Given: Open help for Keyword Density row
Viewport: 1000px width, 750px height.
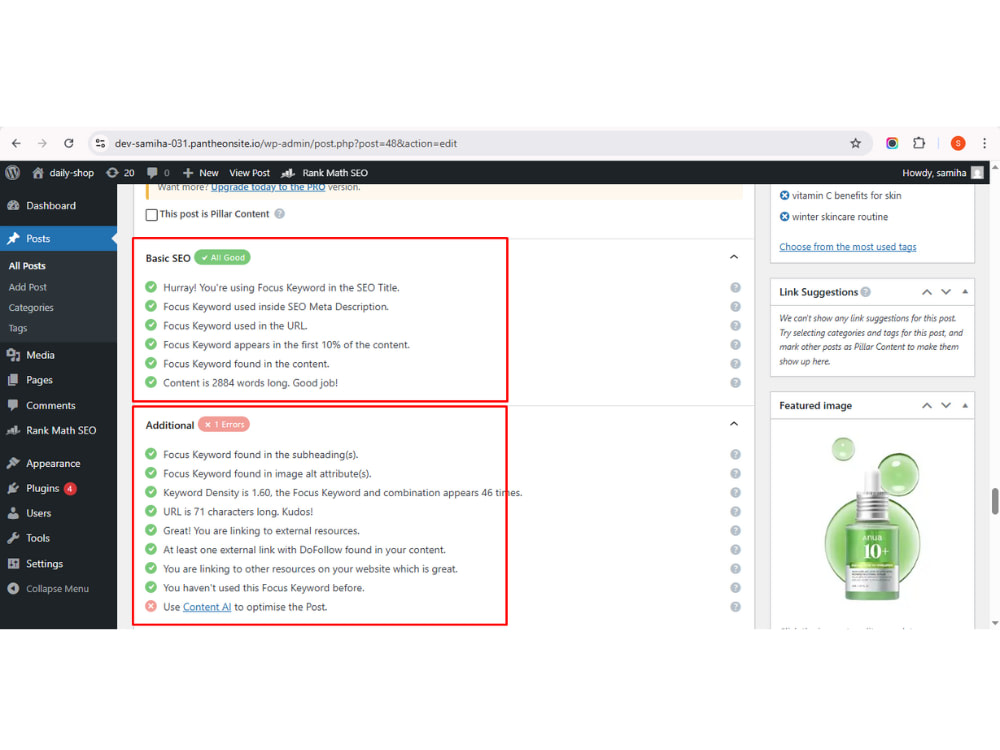Looking at the screenshot, I should [735, 493].
